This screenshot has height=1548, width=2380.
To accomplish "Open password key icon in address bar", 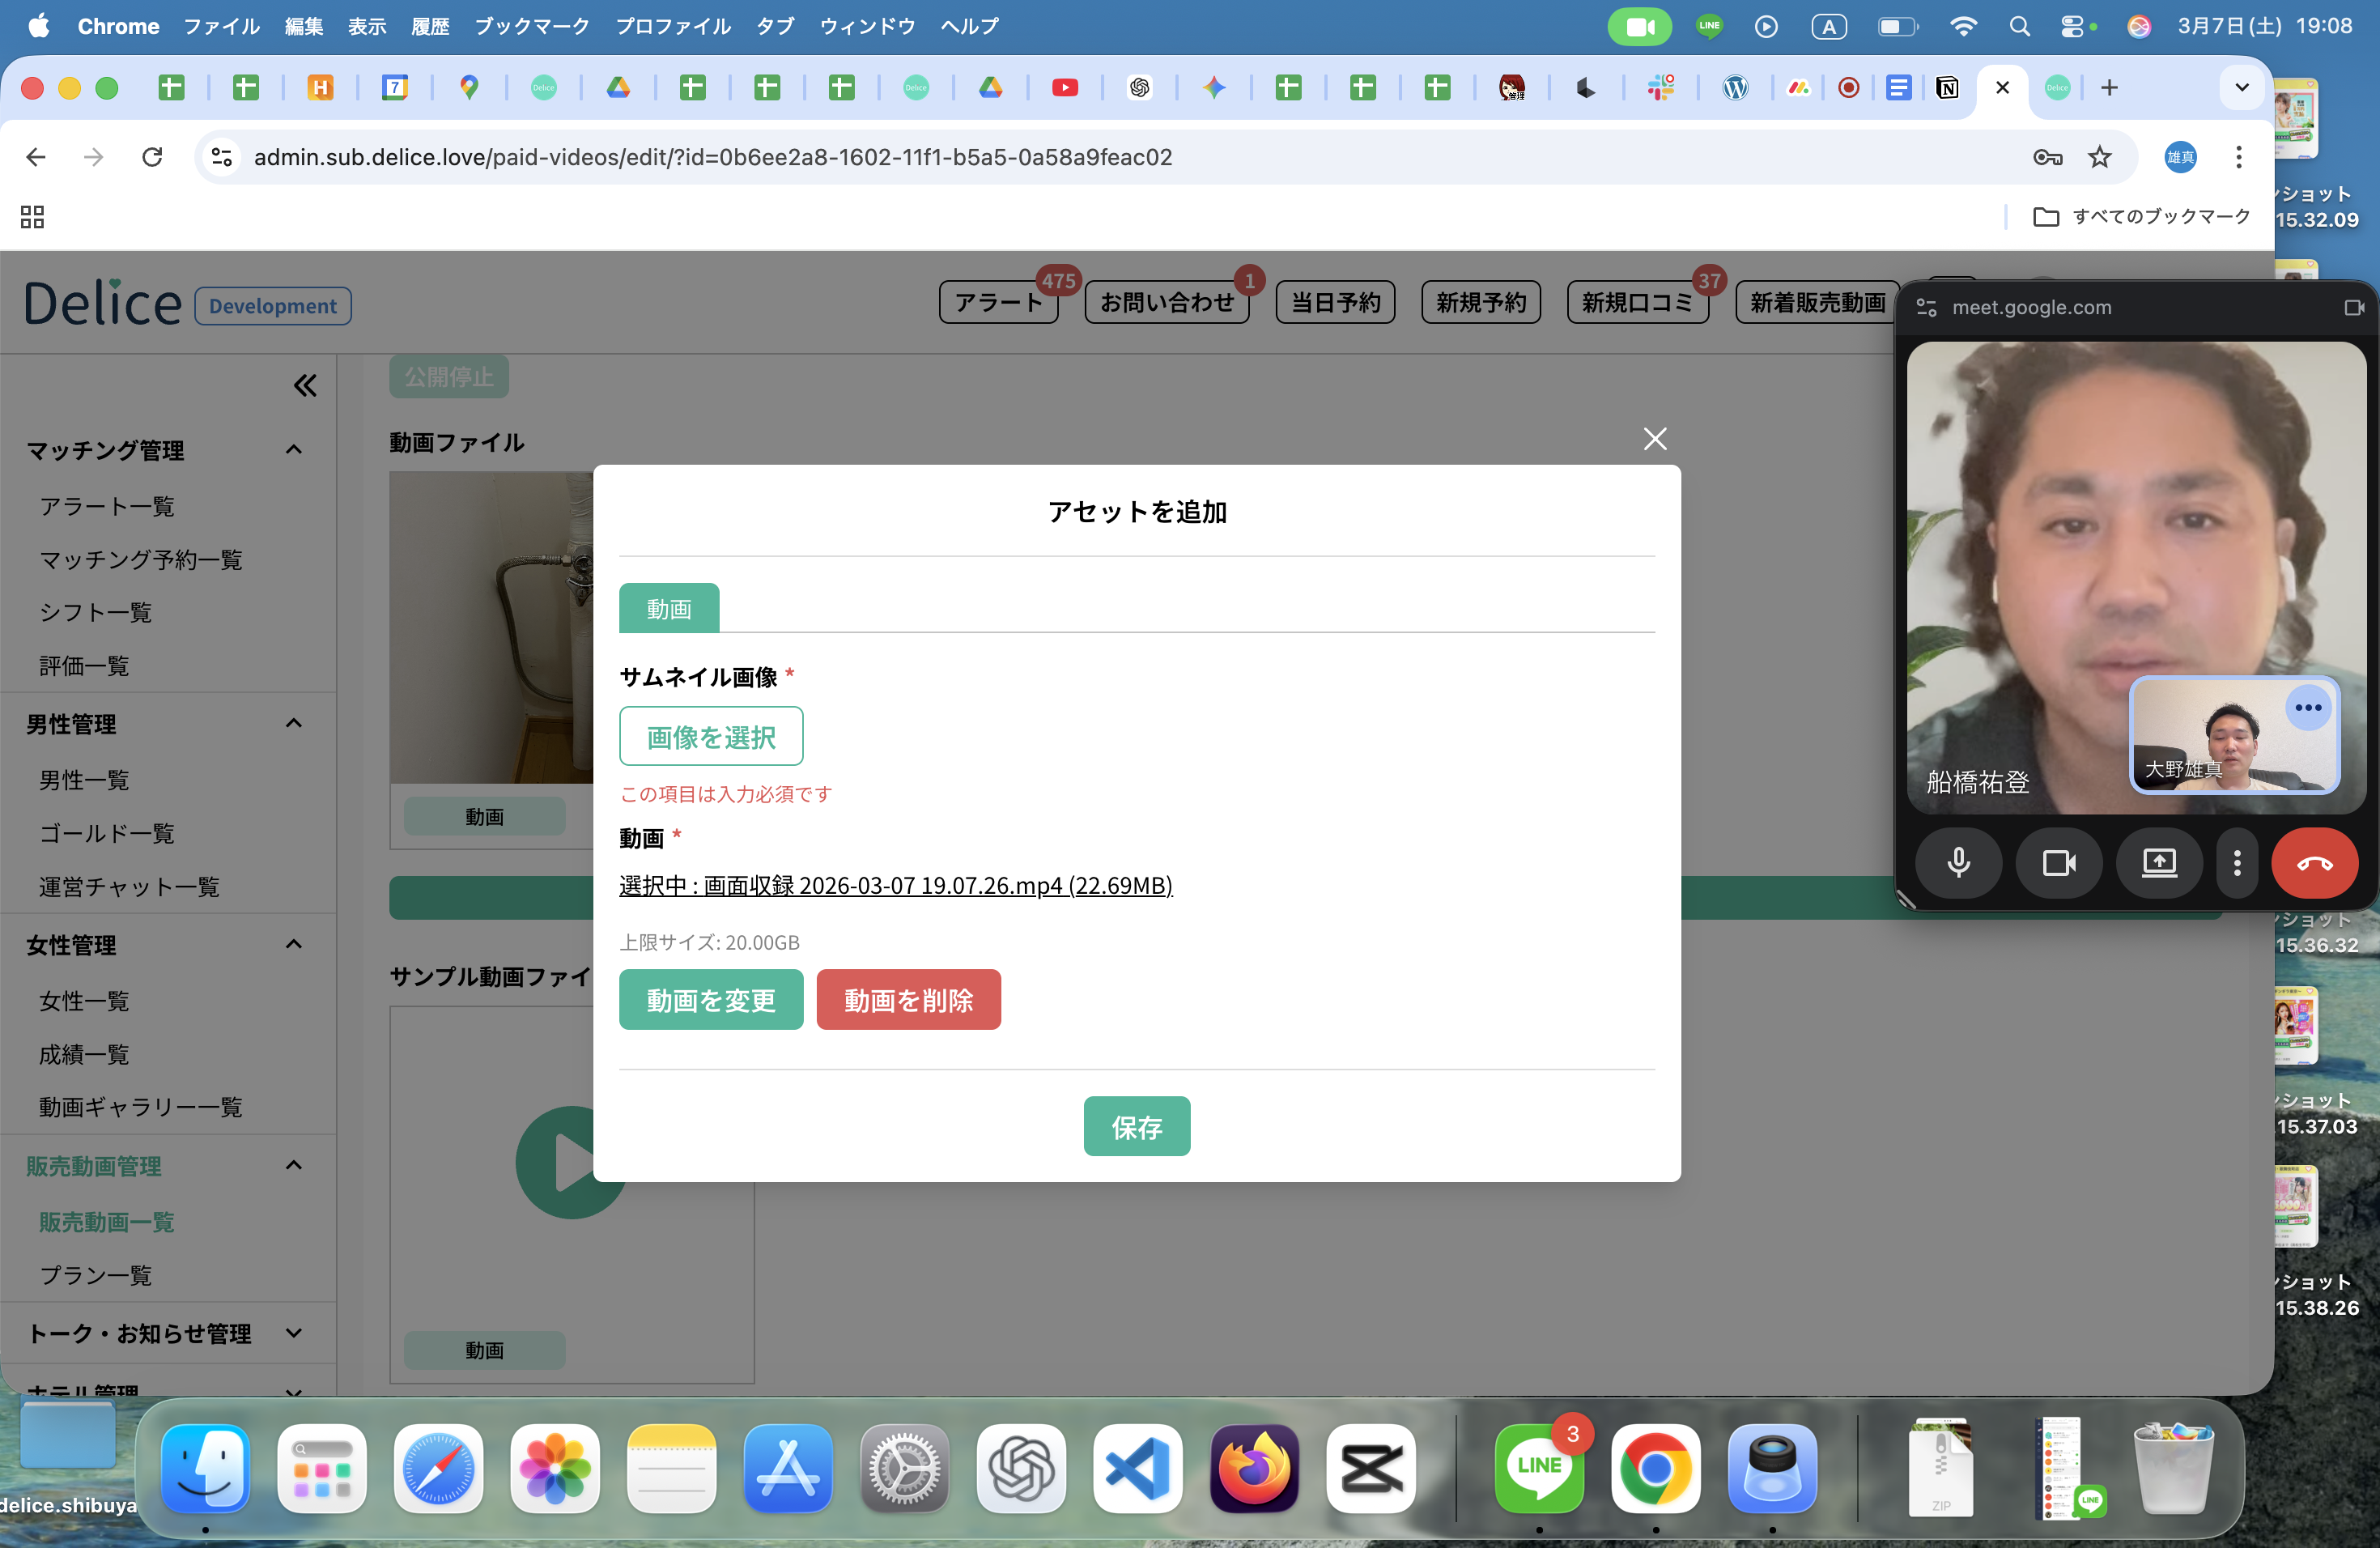I will pos(2047,157).
